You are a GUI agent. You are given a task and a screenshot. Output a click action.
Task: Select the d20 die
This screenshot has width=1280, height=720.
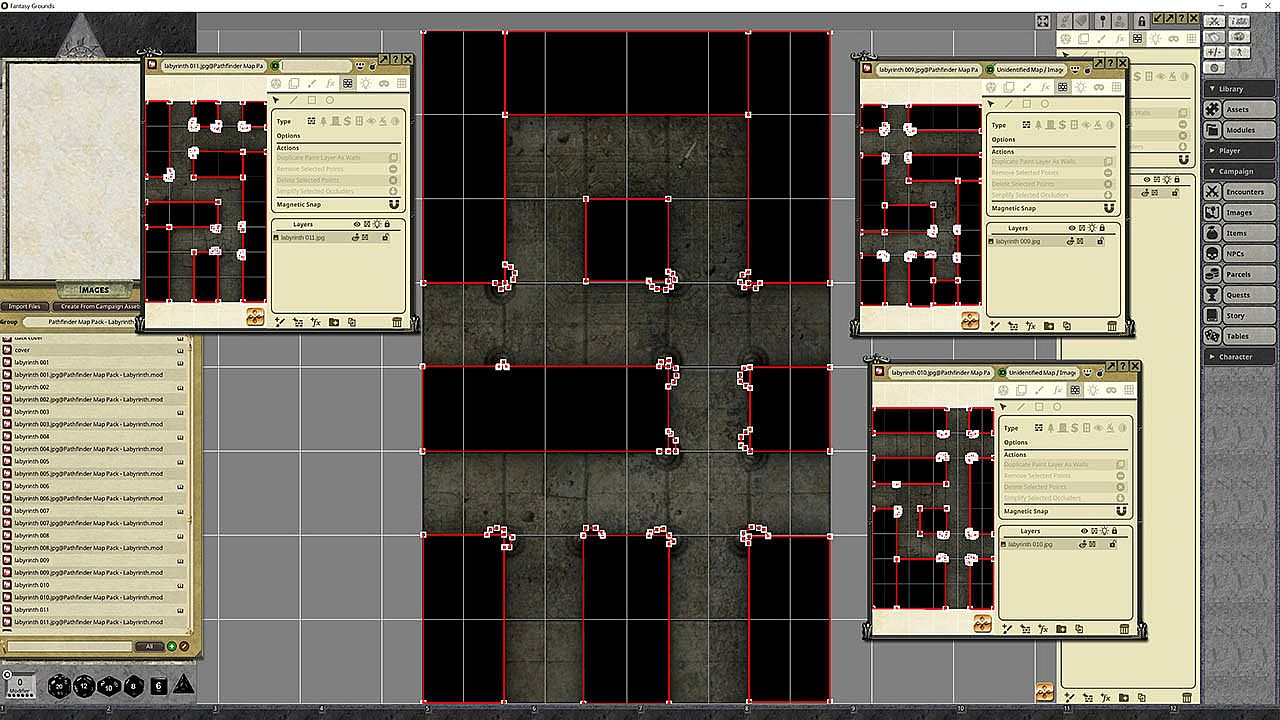pyautogui.click(x=59, y=686)
